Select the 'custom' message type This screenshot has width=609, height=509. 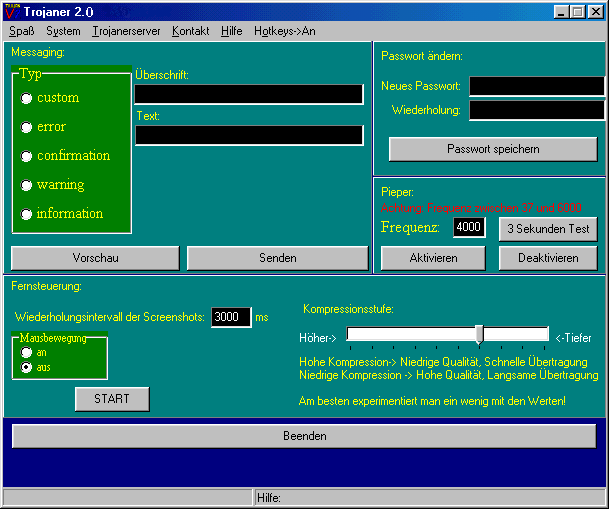click(27, 98)
